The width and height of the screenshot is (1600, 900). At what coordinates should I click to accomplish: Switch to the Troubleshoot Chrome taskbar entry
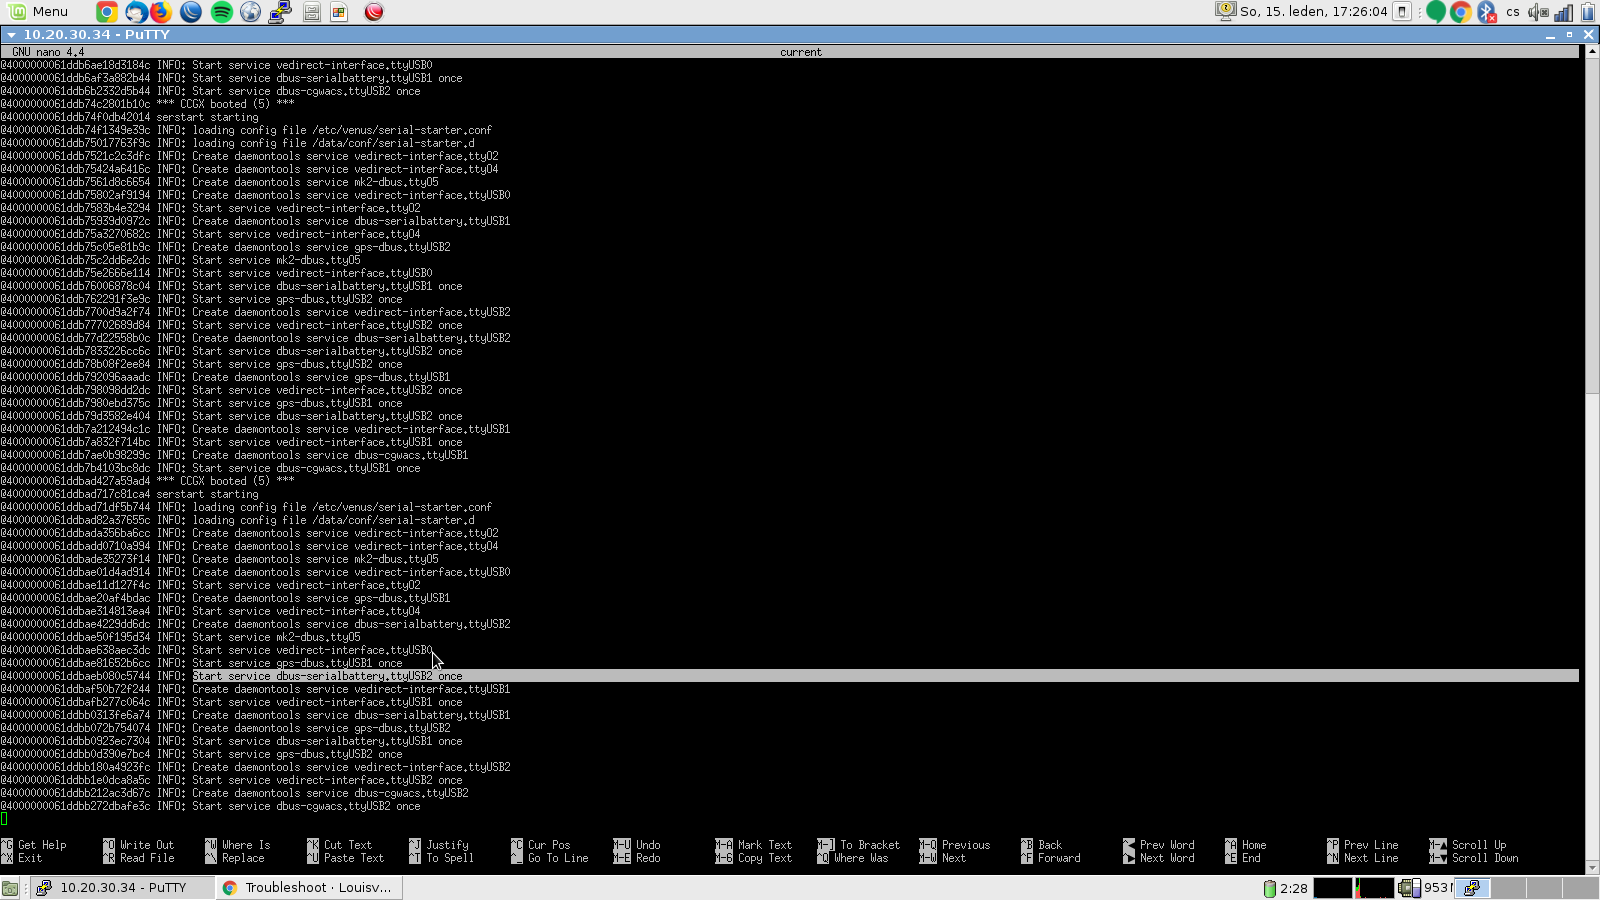click(x=308, y=887)
